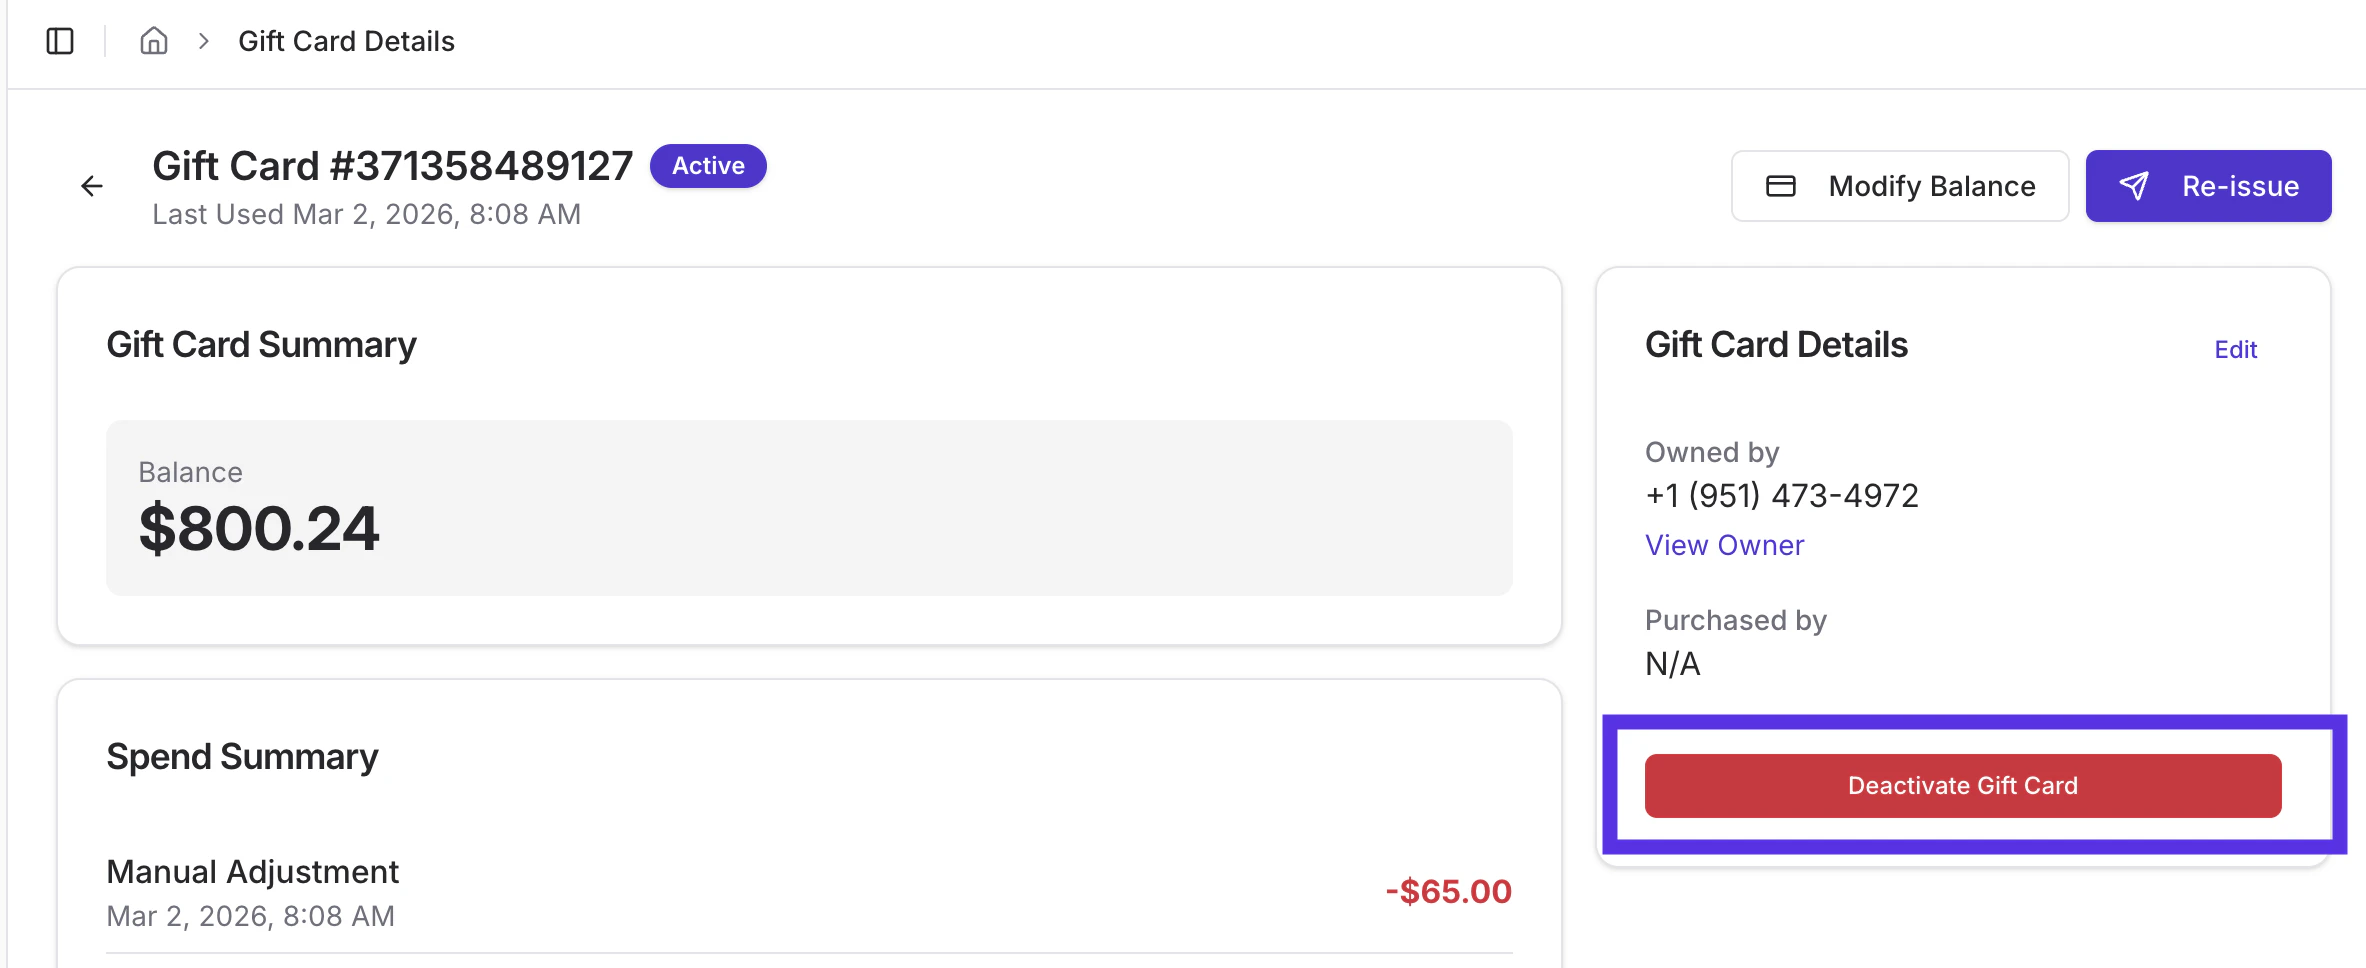The image size is (2366, 968).
Task: Click the back arrow beside the gift card title
Action: (x=92, y=186)
